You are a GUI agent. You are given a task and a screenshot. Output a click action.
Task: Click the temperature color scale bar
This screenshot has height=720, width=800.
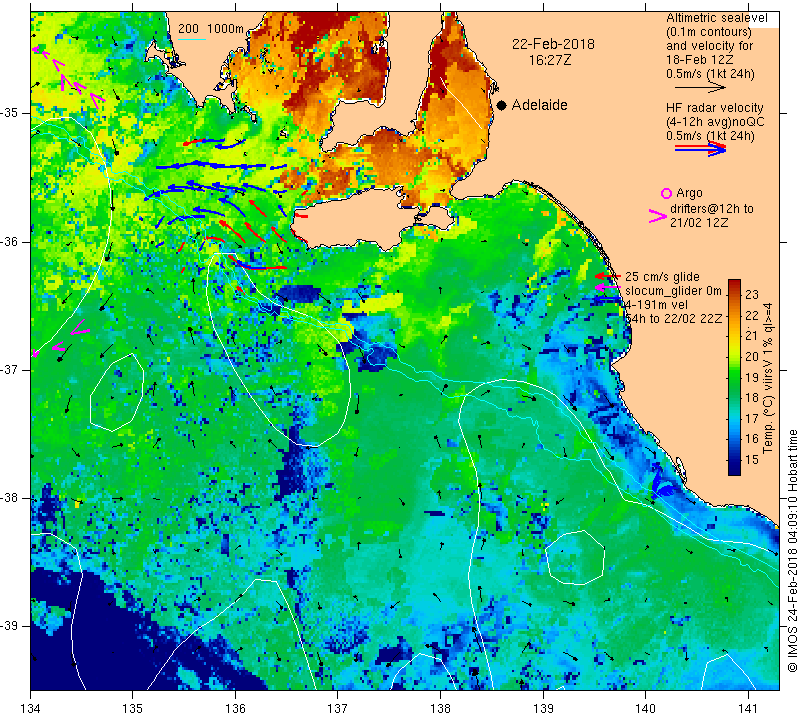click(734, 377)
